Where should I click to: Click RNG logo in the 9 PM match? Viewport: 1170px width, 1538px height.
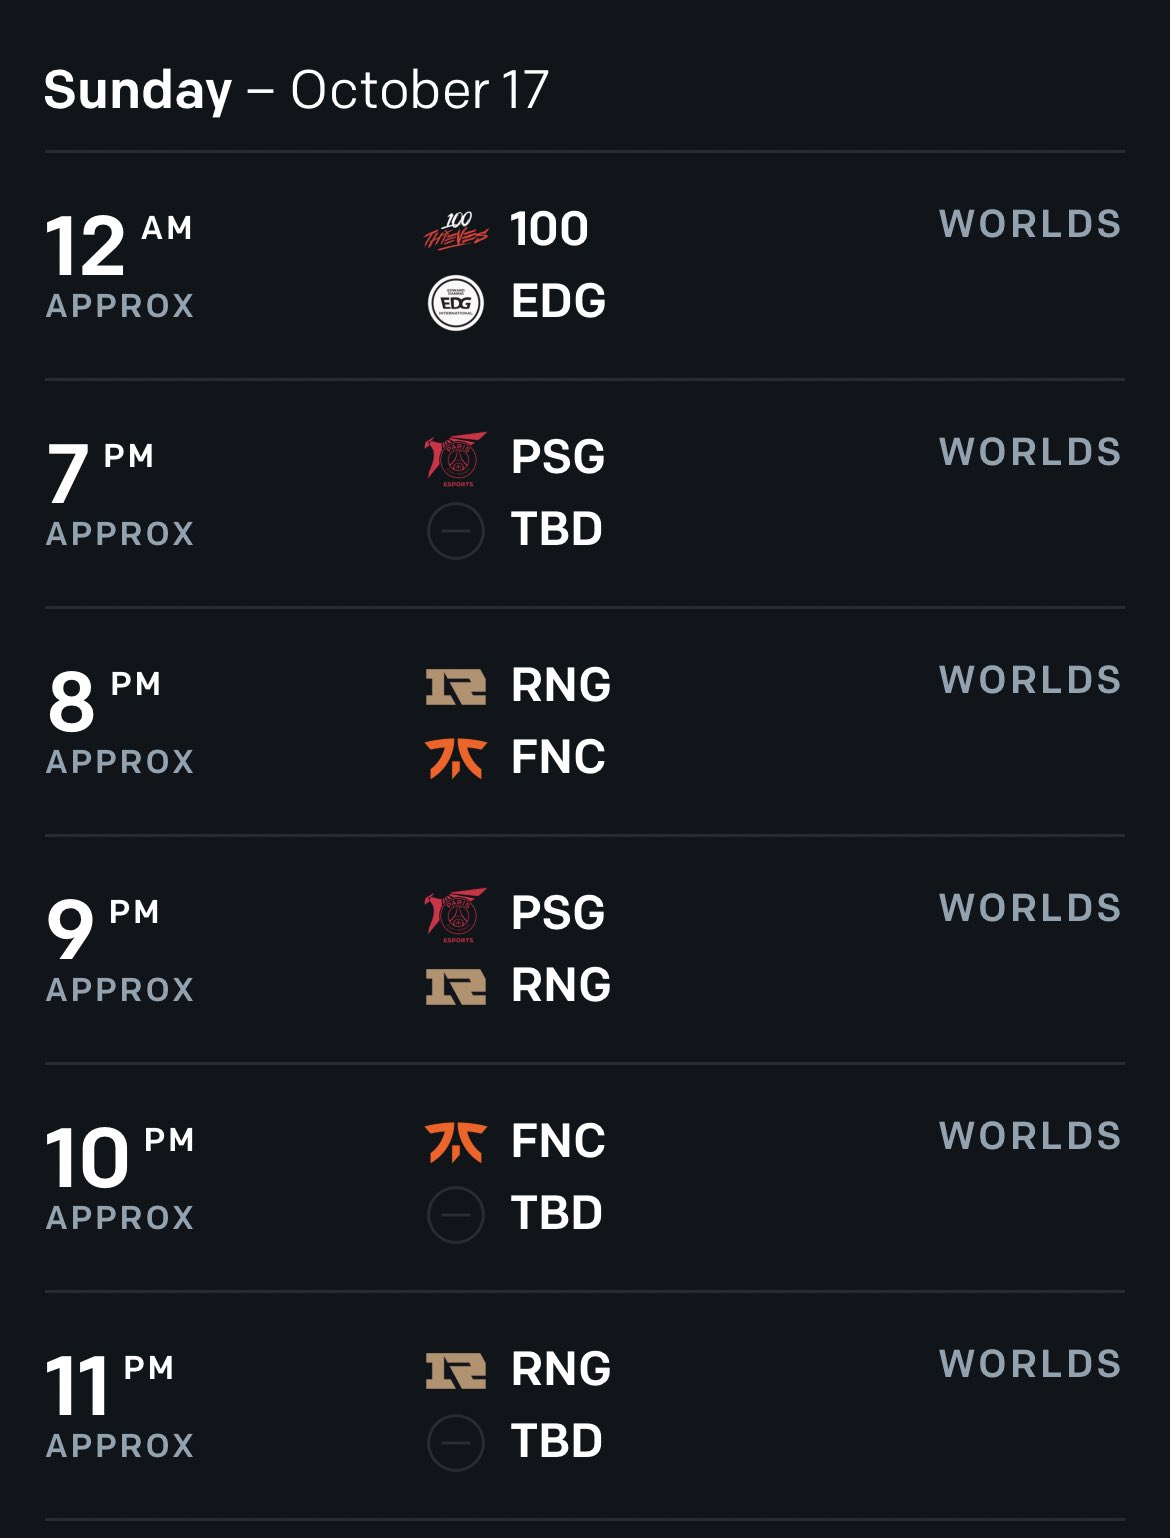click(x=456, y=986)
